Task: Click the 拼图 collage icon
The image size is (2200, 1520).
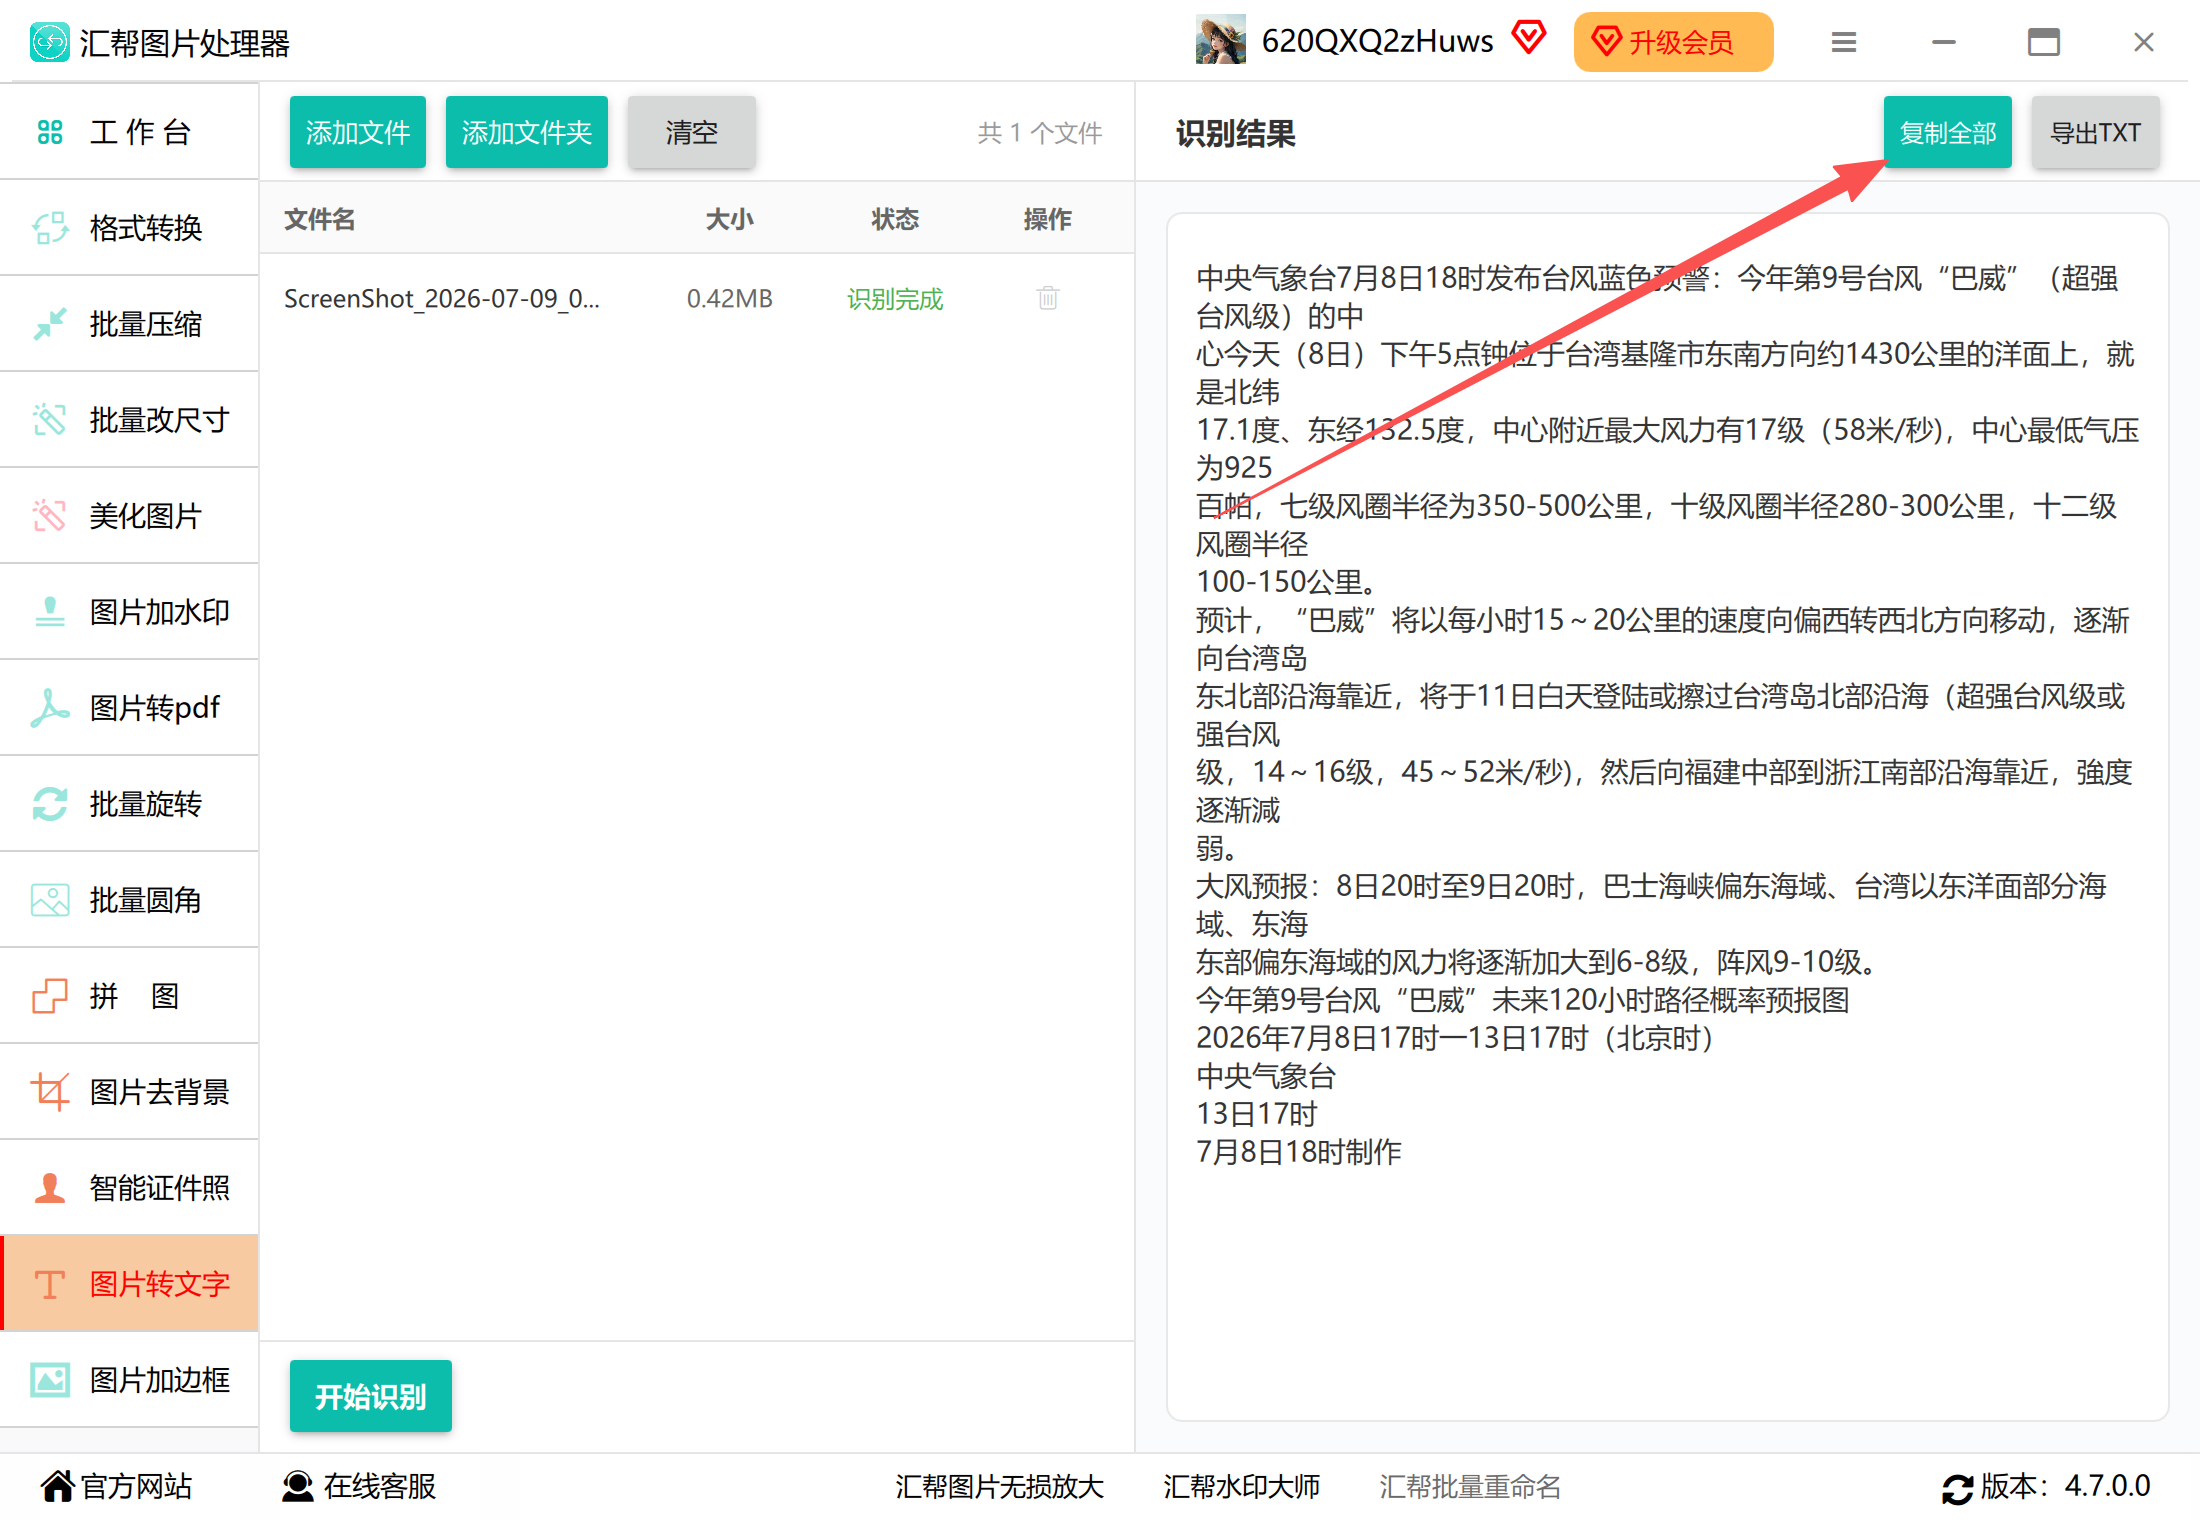Action: [50, 996]
